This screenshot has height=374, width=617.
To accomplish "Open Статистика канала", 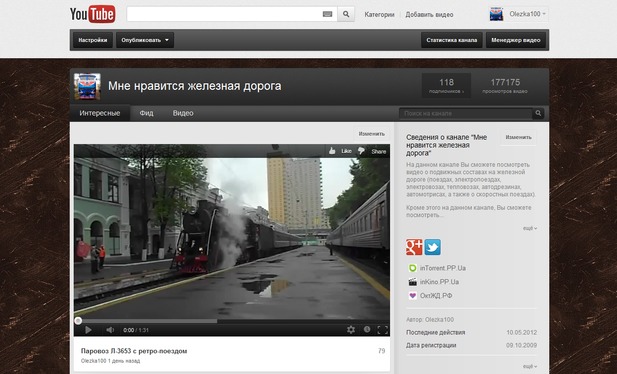I will click(x=452, y=40).
